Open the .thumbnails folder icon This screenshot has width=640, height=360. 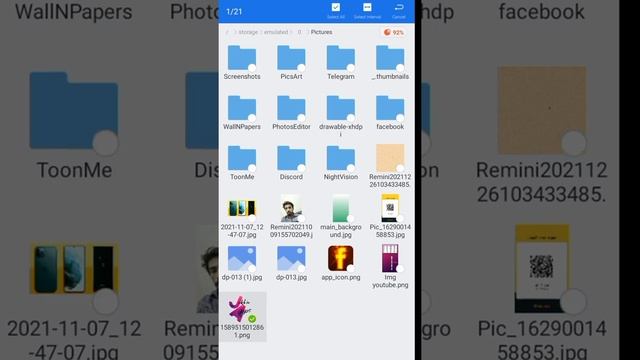[390, 58]
